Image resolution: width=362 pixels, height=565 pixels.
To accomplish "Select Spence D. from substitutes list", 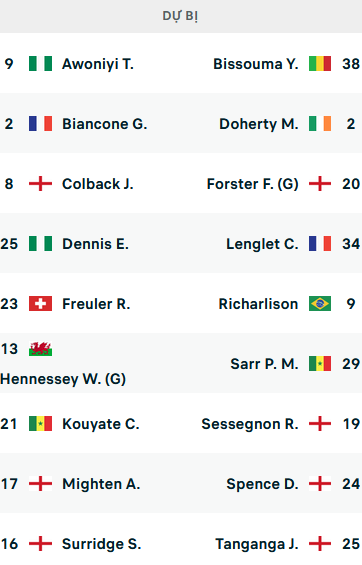I will point(263,484).
